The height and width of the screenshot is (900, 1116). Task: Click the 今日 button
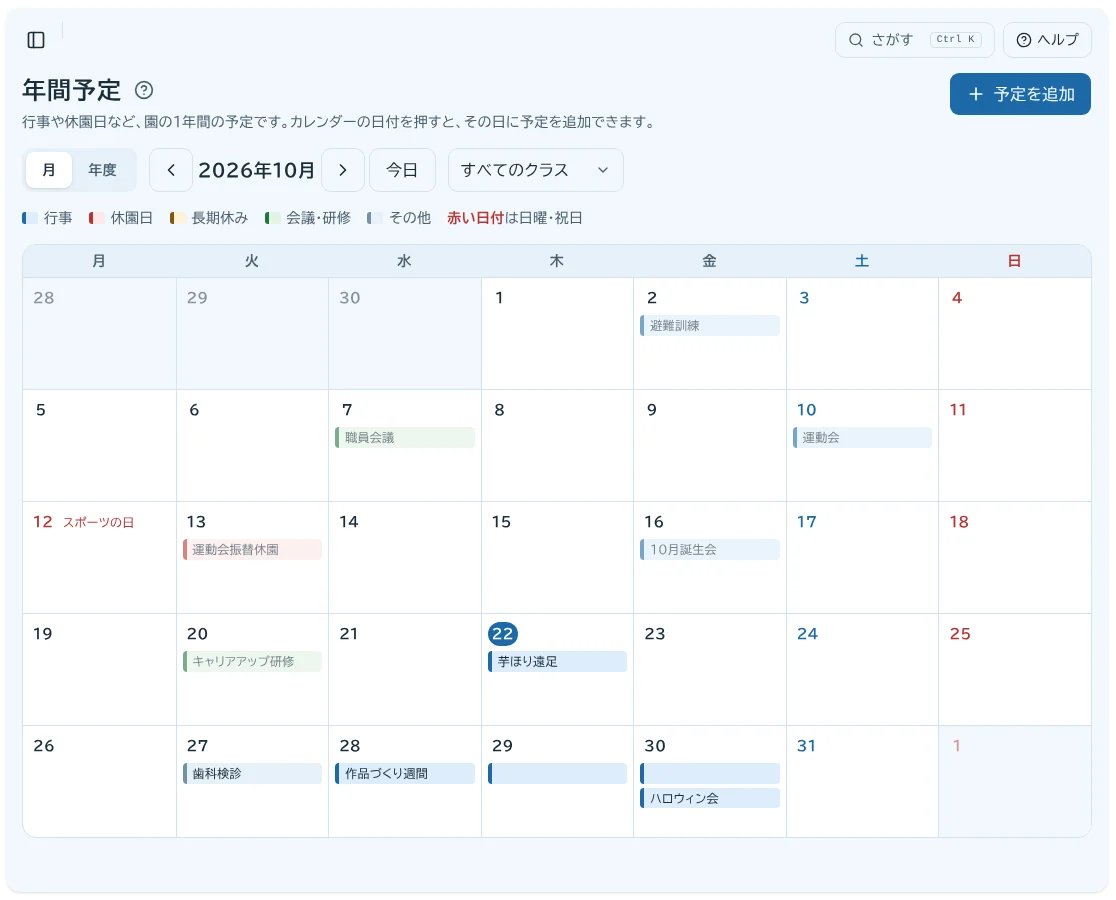pos(402,170)
